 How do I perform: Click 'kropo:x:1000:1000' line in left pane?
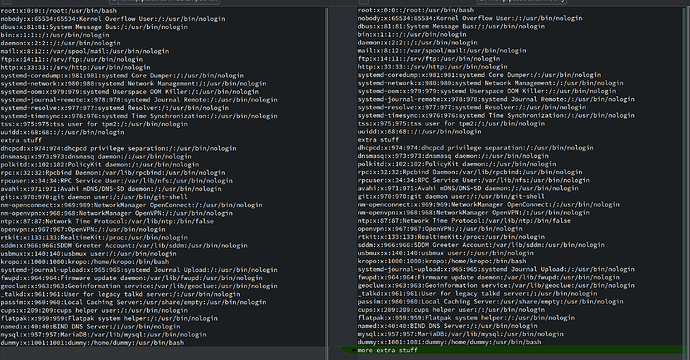pos(84,262)
